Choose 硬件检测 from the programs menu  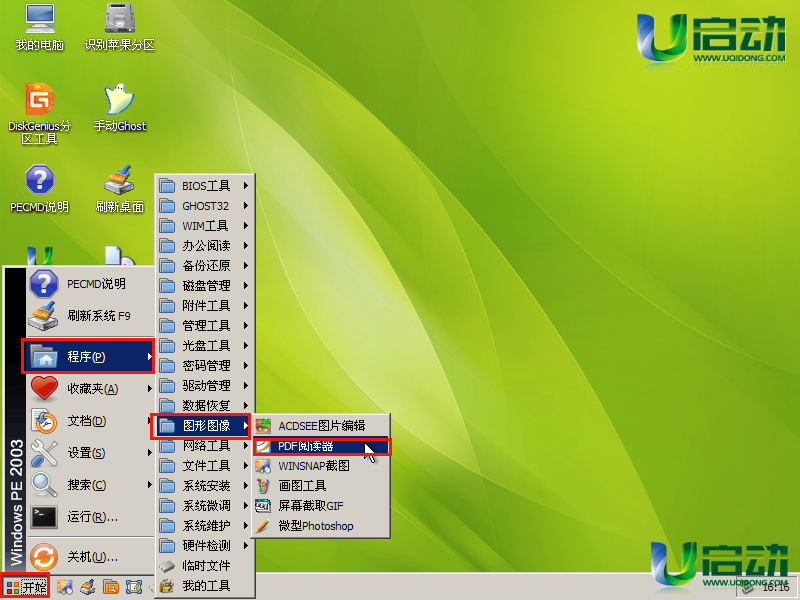click(x=205, y=545)
